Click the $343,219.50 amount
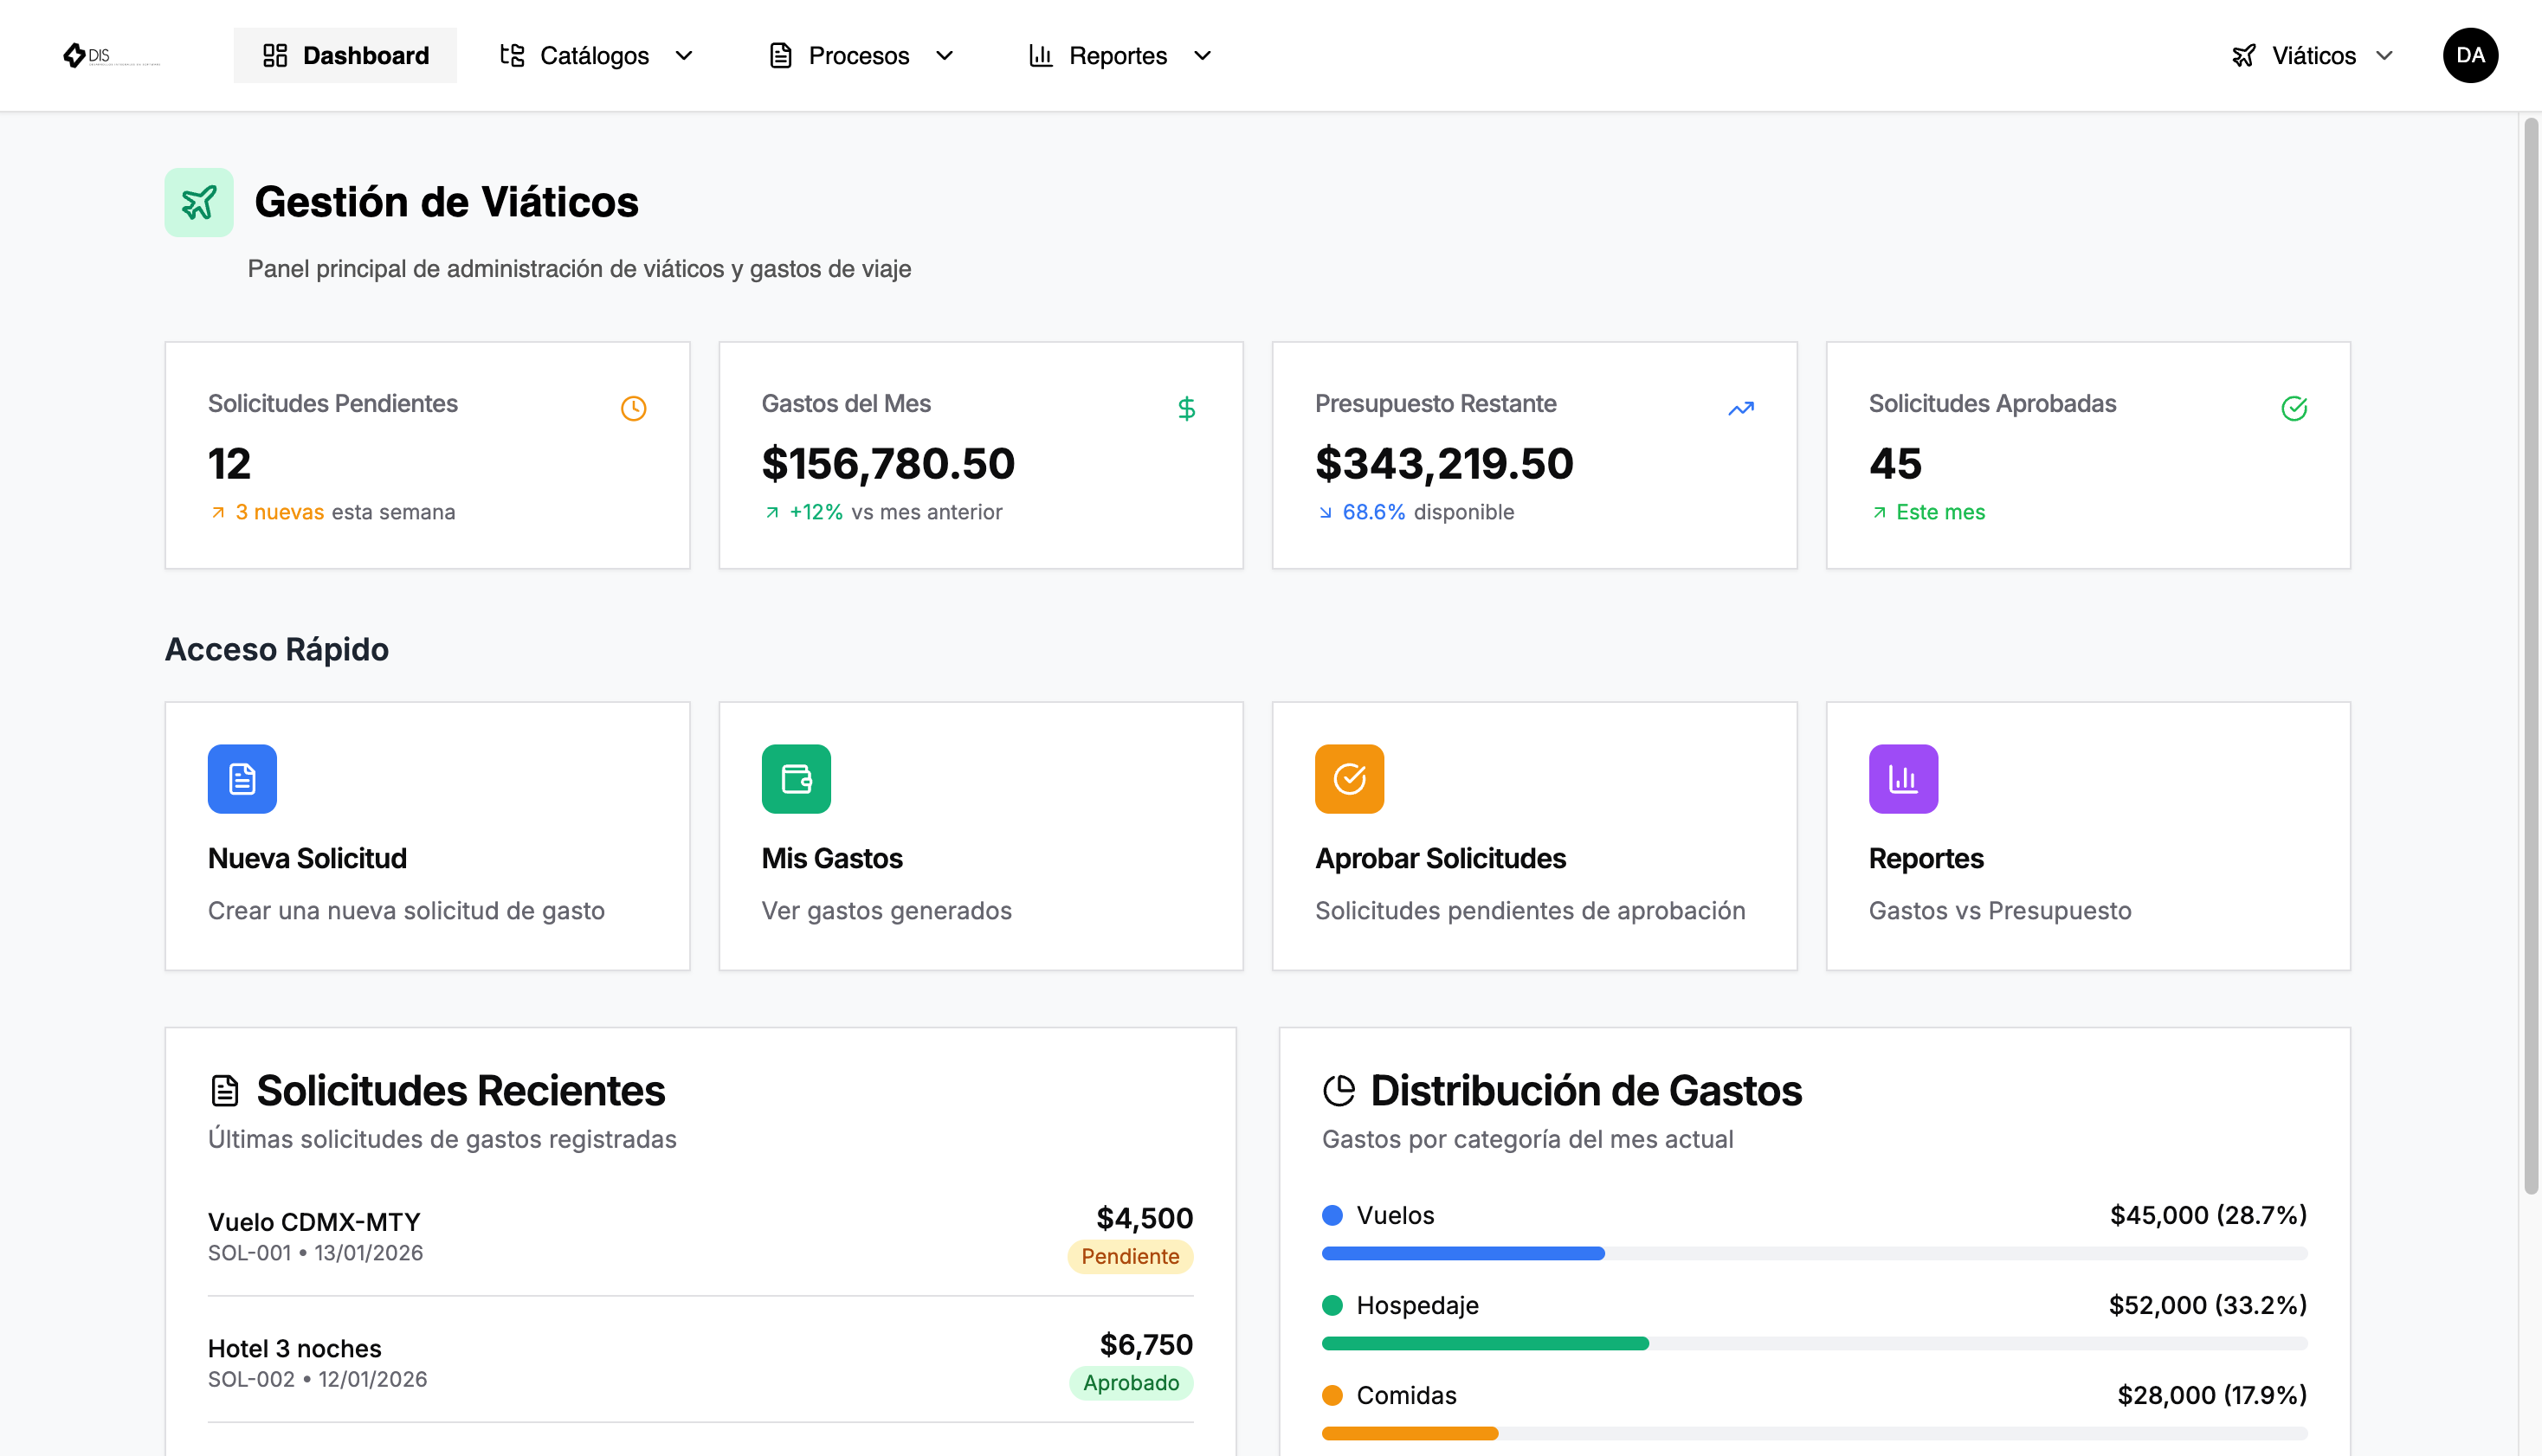 click(1444, 463)
